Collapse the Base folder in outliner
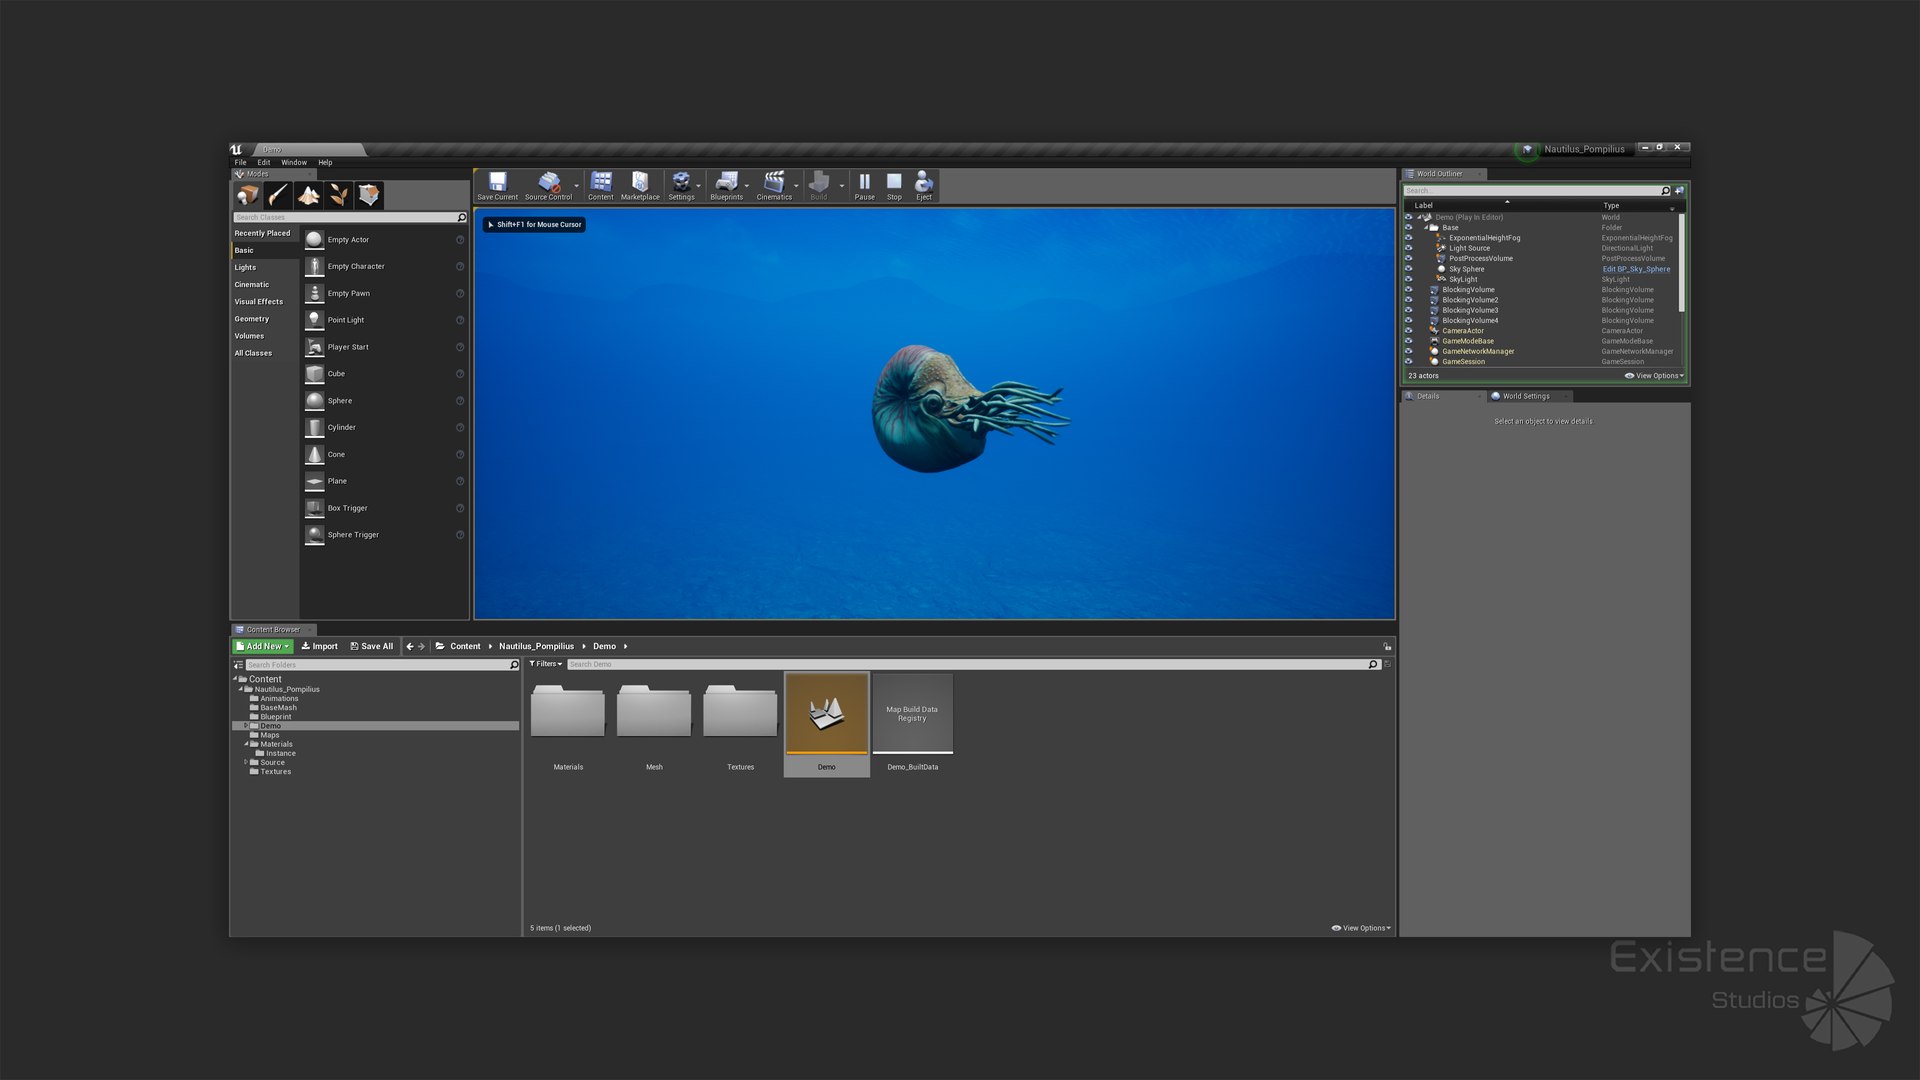 click(x=1426, y=228)
